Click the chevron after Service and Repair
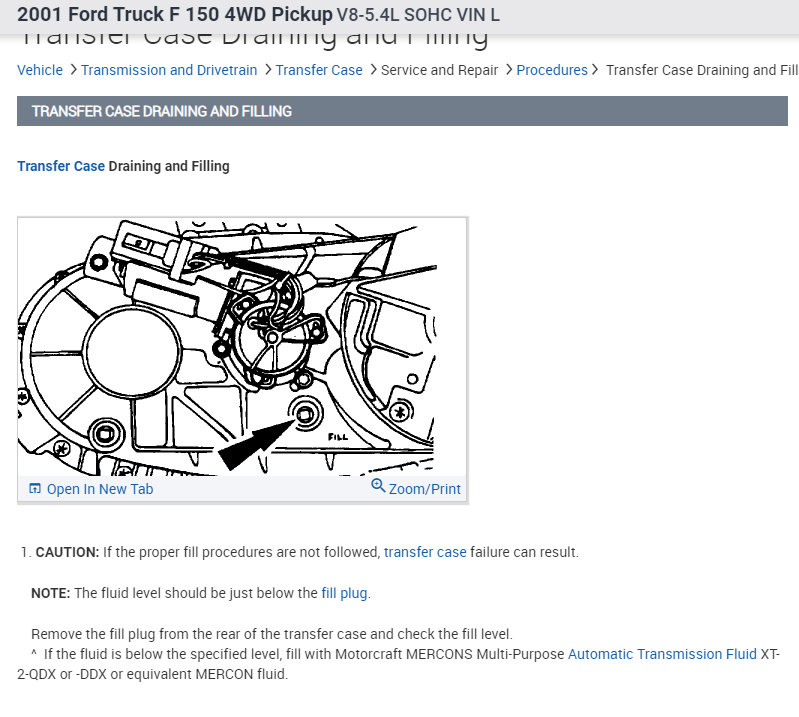Screen dimensions: 799x717 tap(508, 70)
